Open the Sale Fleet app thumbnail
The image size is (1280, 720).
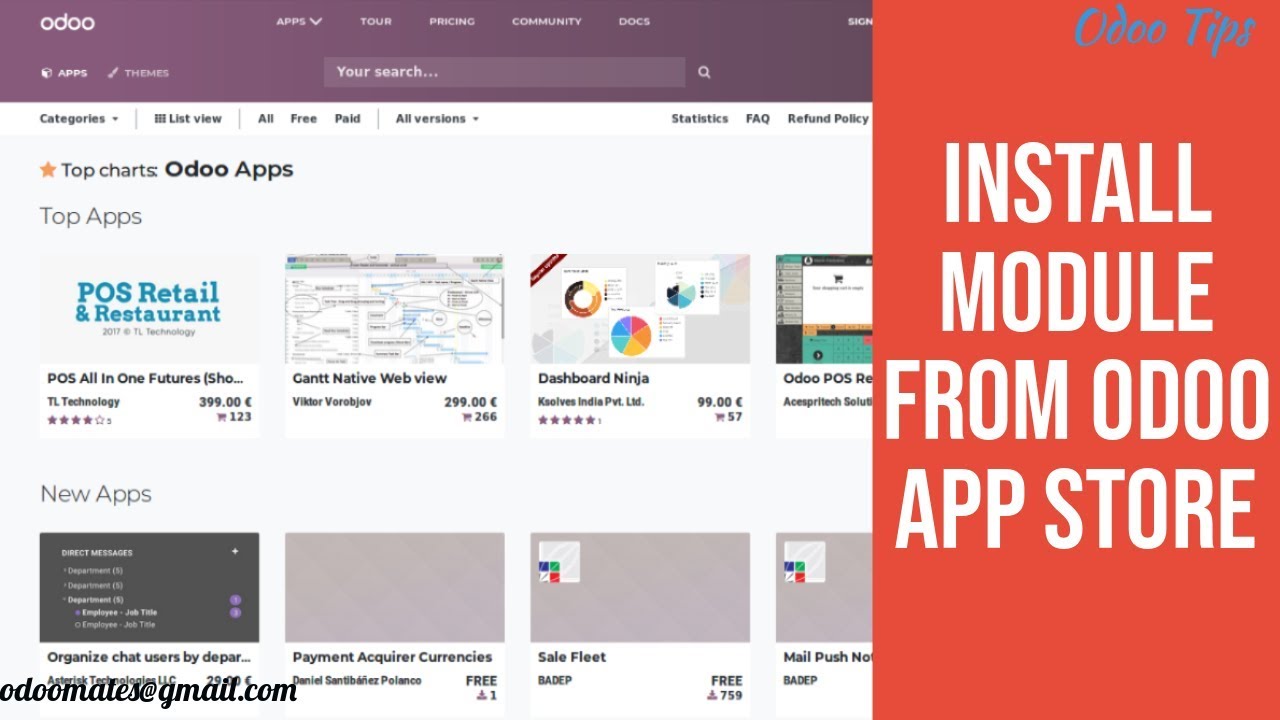coord(640,587)
